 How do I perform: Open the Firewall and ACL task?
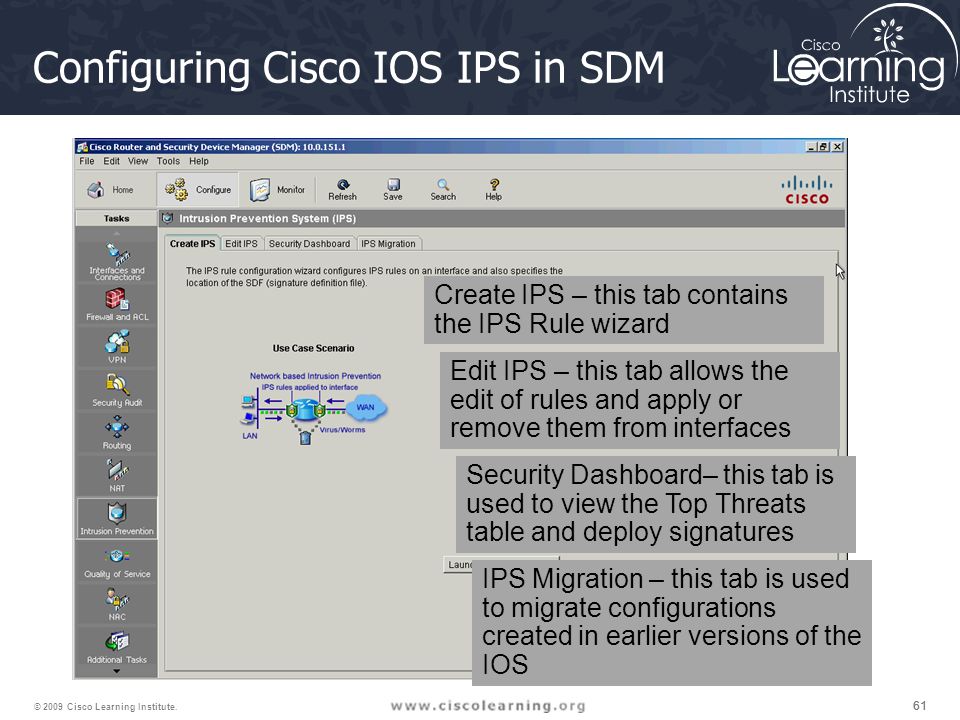click(117, 305)
